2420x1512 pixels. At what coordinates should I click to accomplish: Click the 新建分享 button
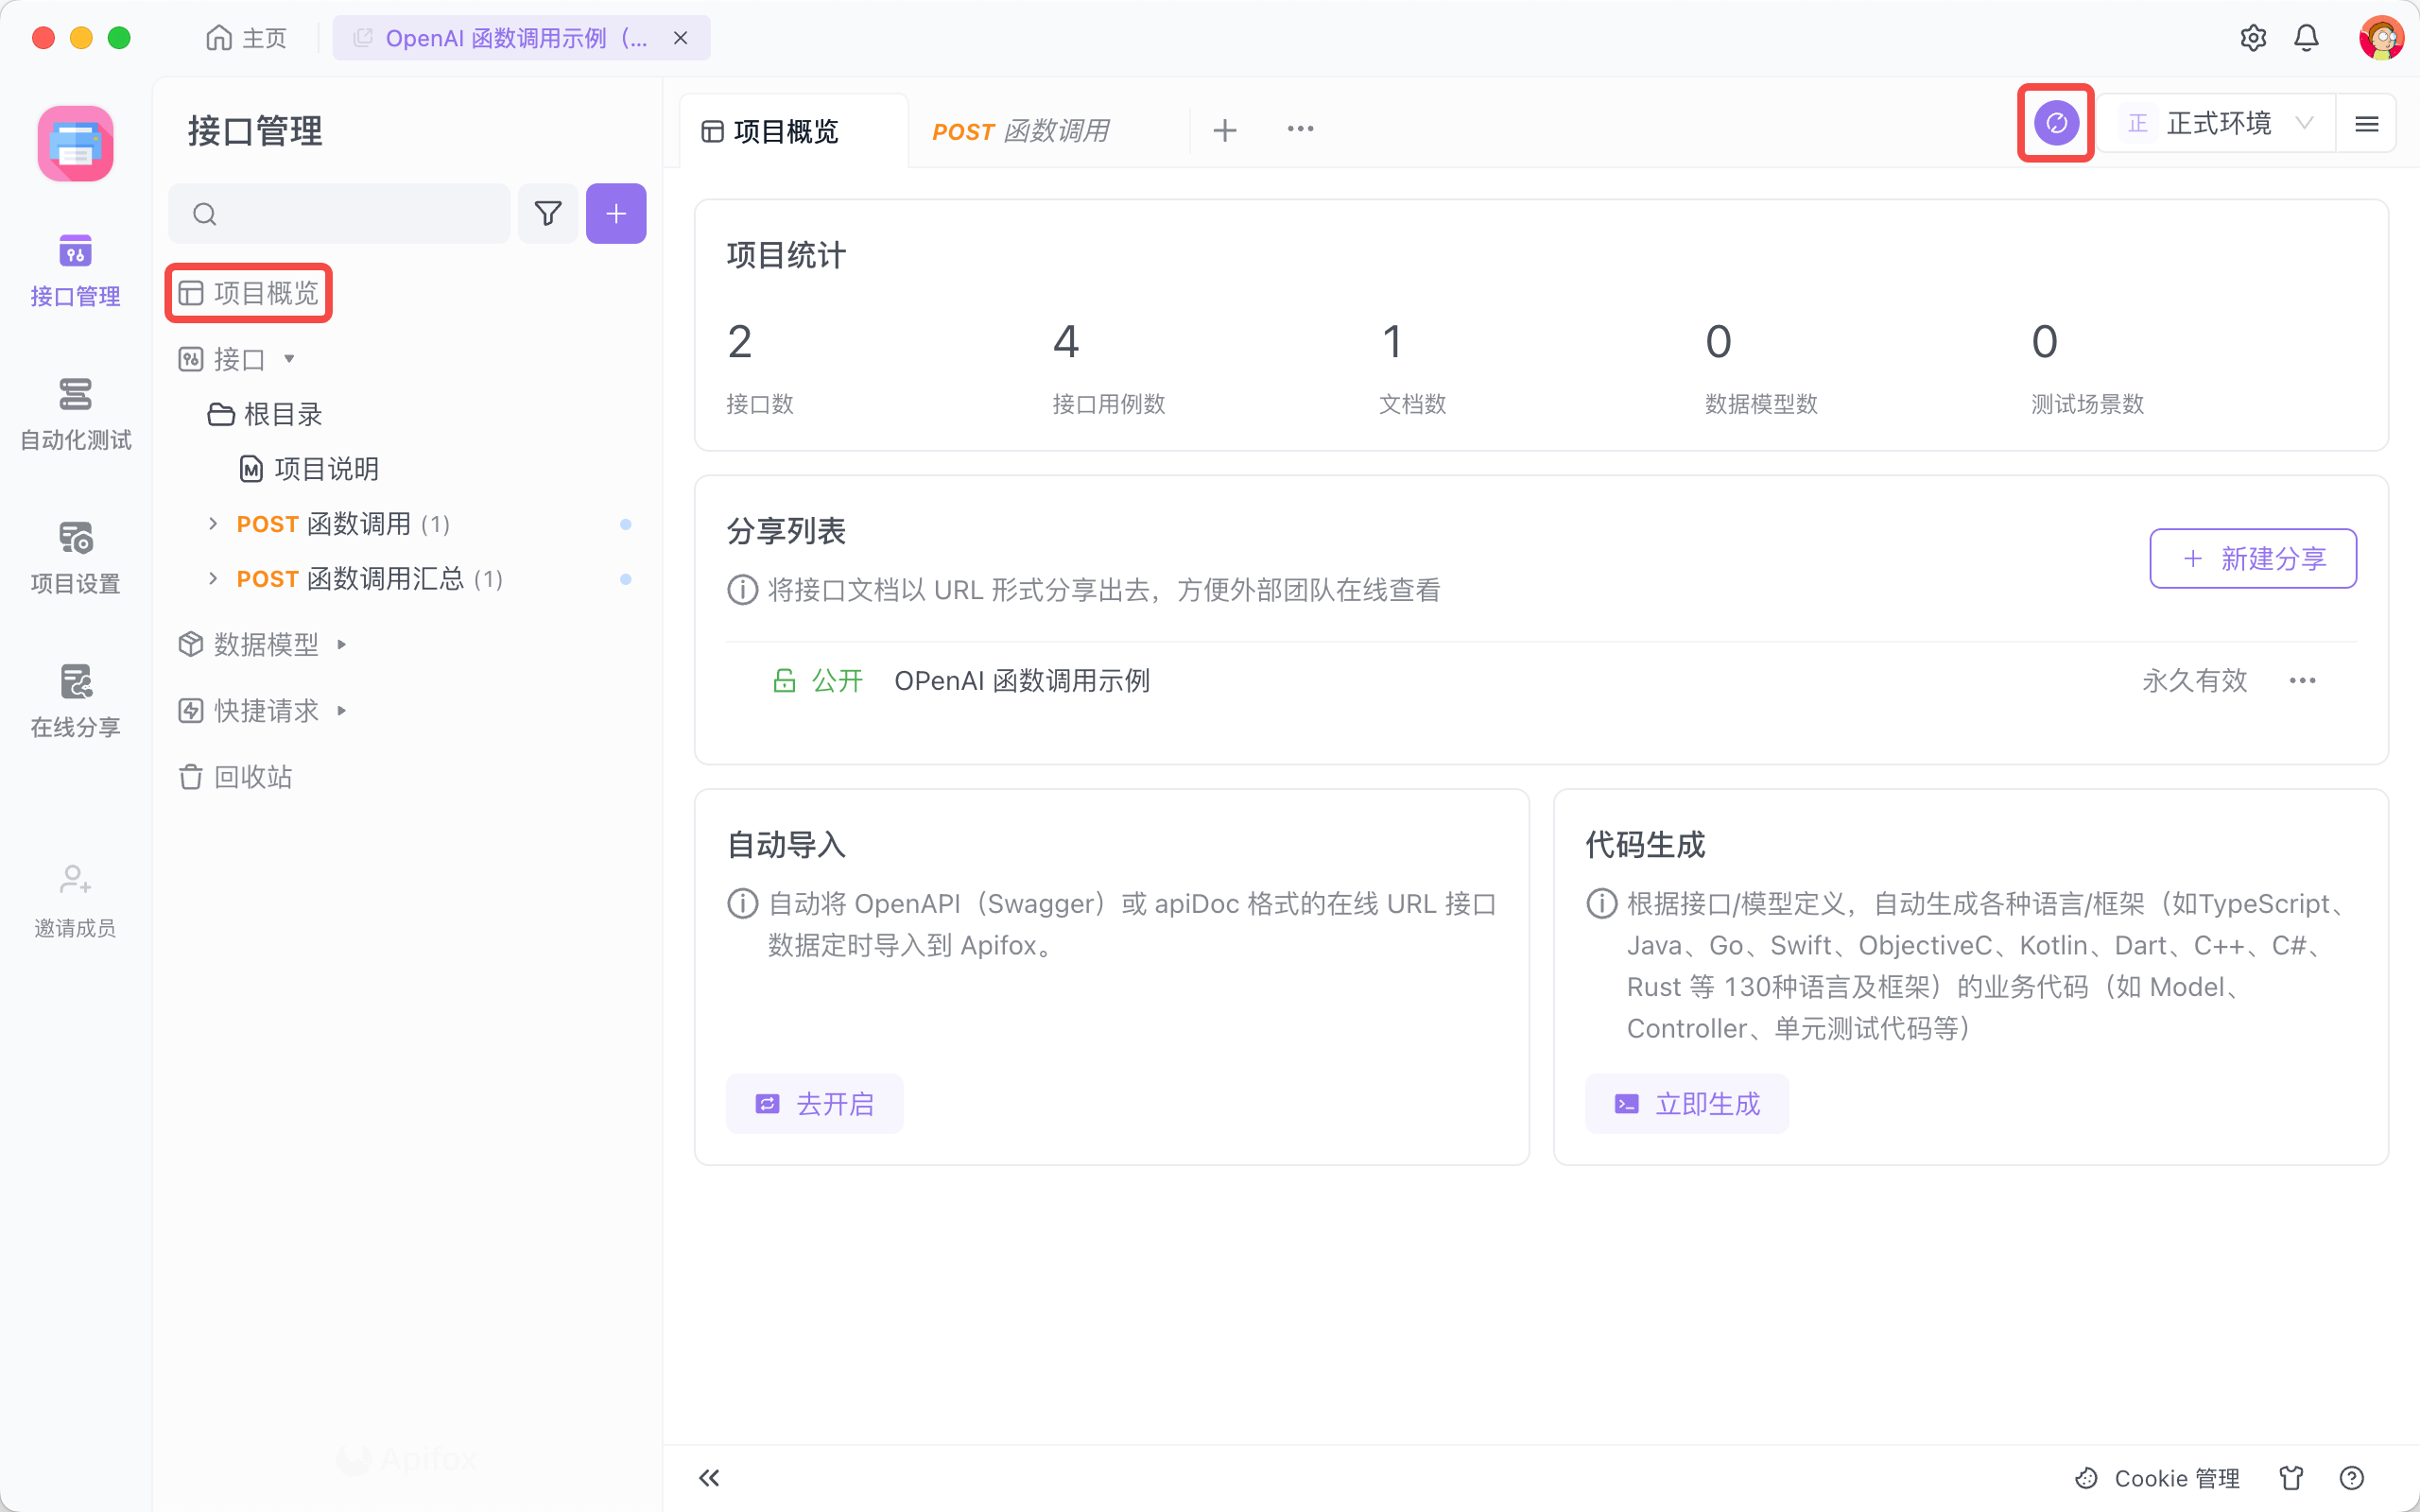pyautogui.click(x=2252, y=558)
